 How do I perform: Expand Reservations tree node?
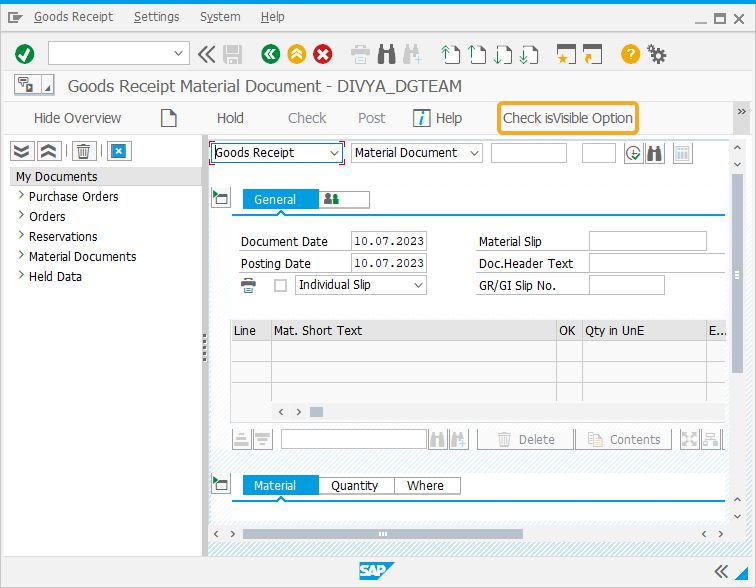tap(21, 235)
